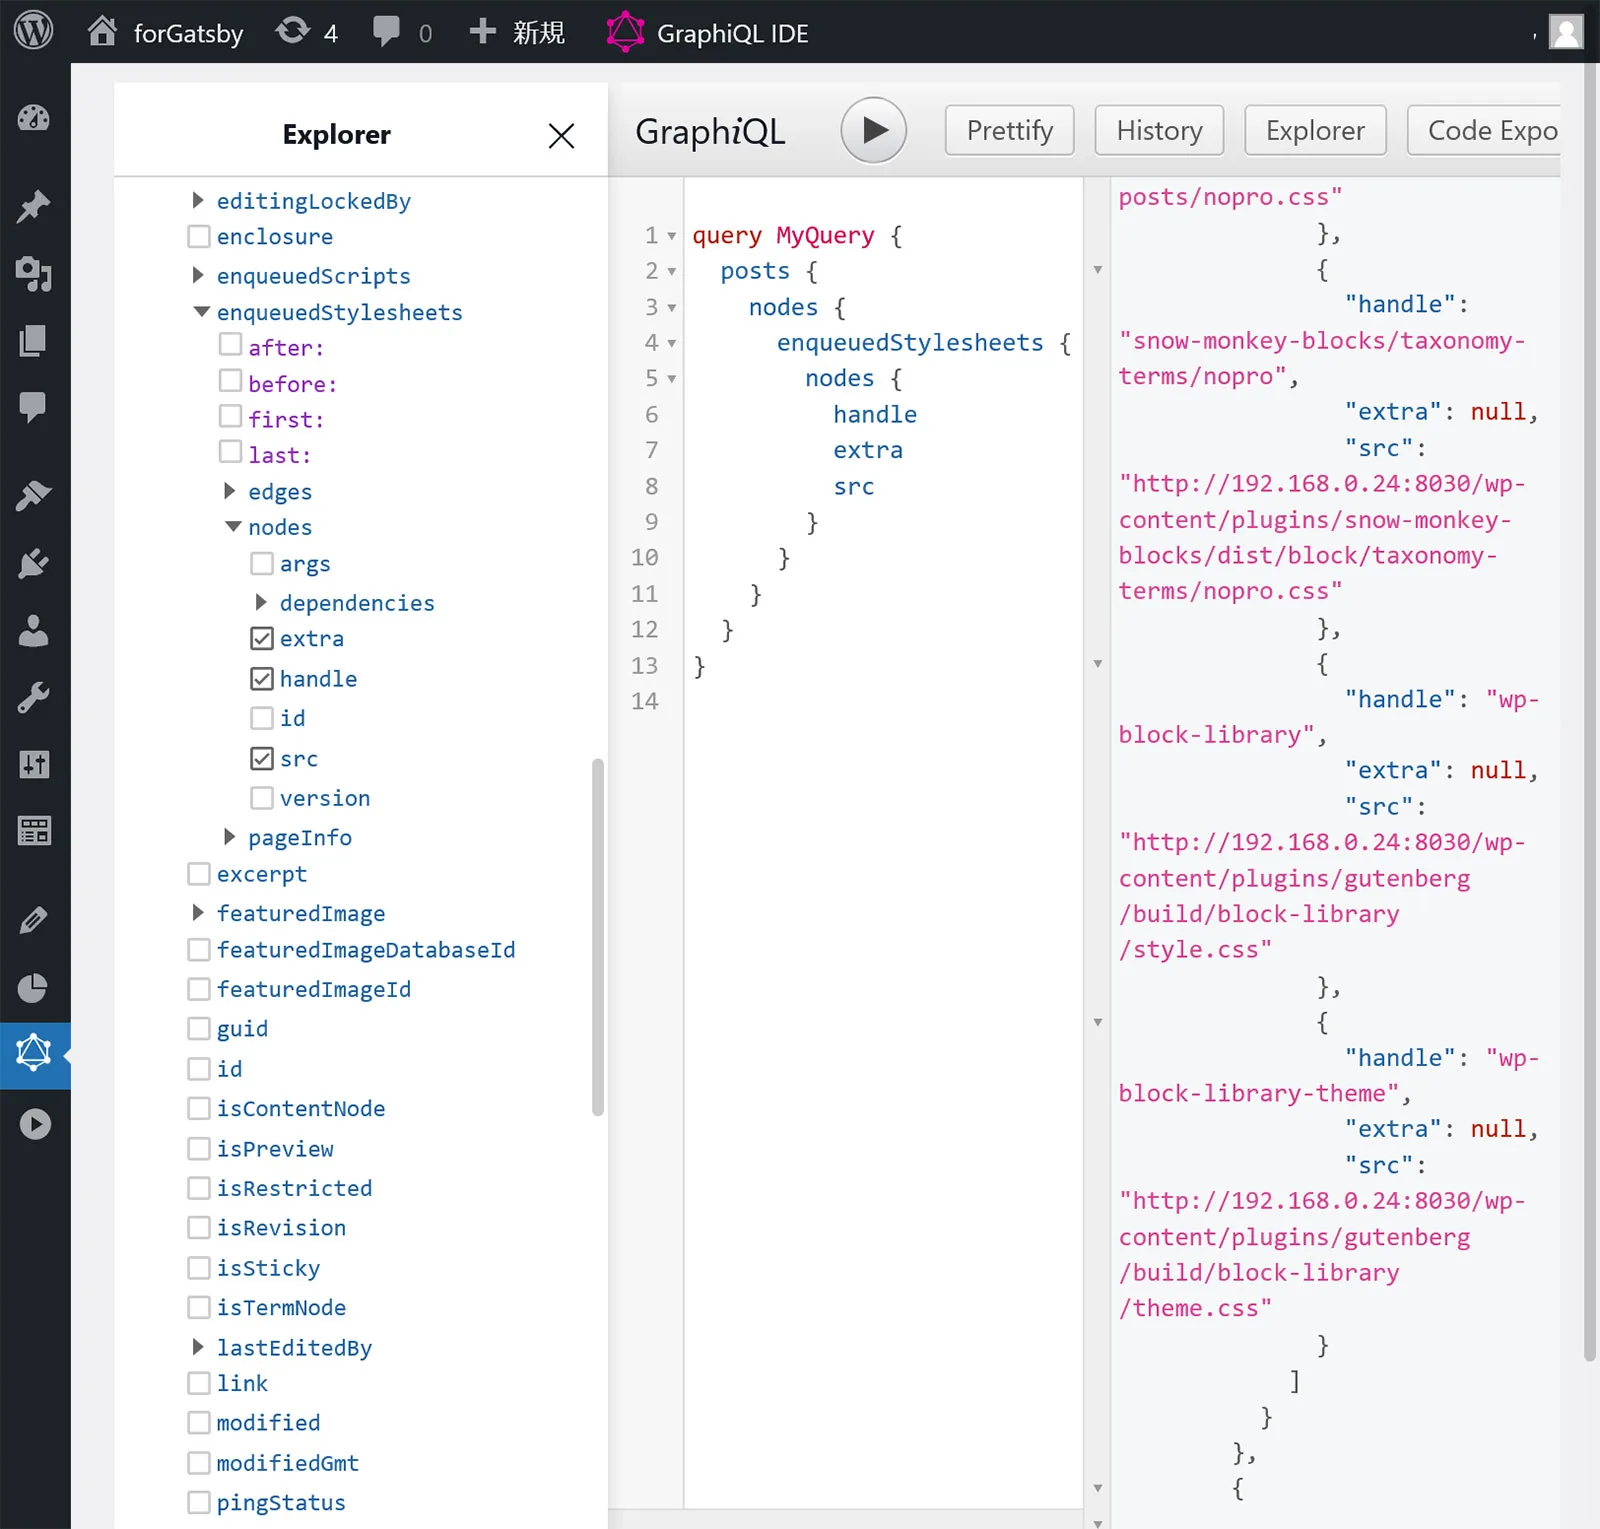Click the updates refresh icon in admin bar
The image size is (1600, 1529).
293,32
